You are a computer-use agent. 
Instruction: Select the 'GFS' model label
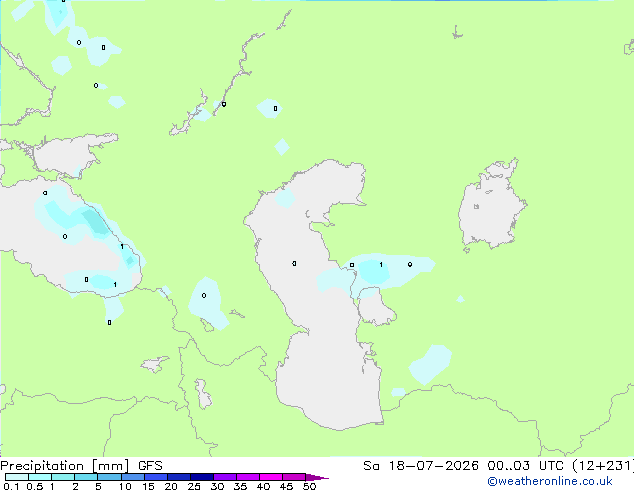coord(150,466)
